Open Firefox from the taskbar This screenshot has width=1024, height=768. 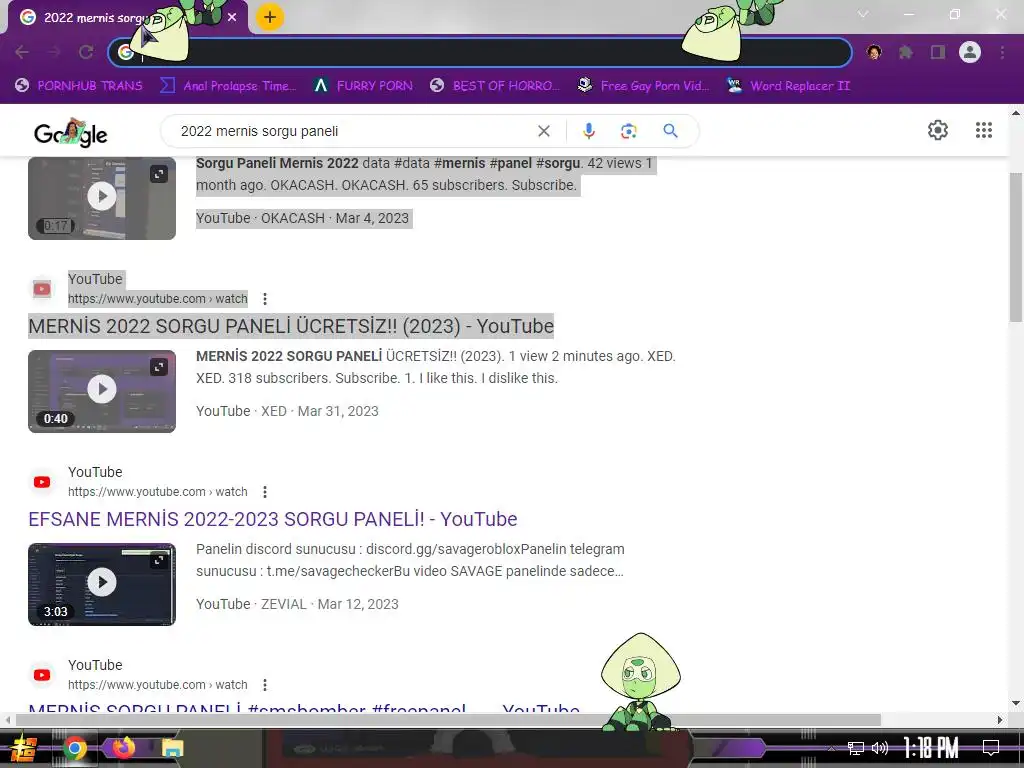tap(124, 748)
